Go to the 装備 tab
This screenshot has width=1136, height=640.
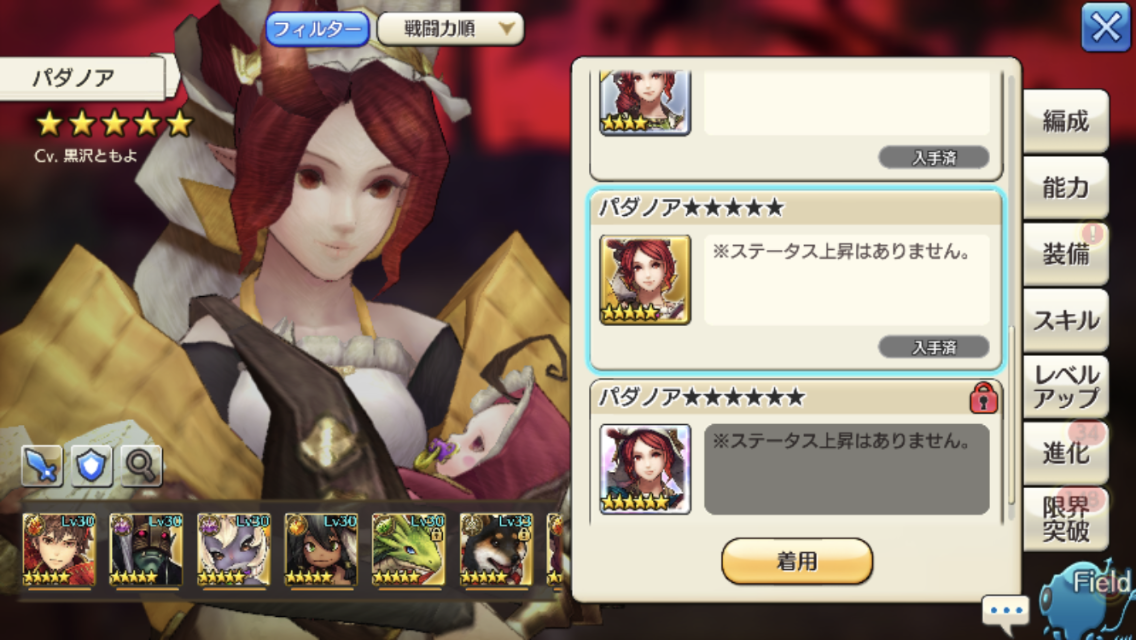1065,254
